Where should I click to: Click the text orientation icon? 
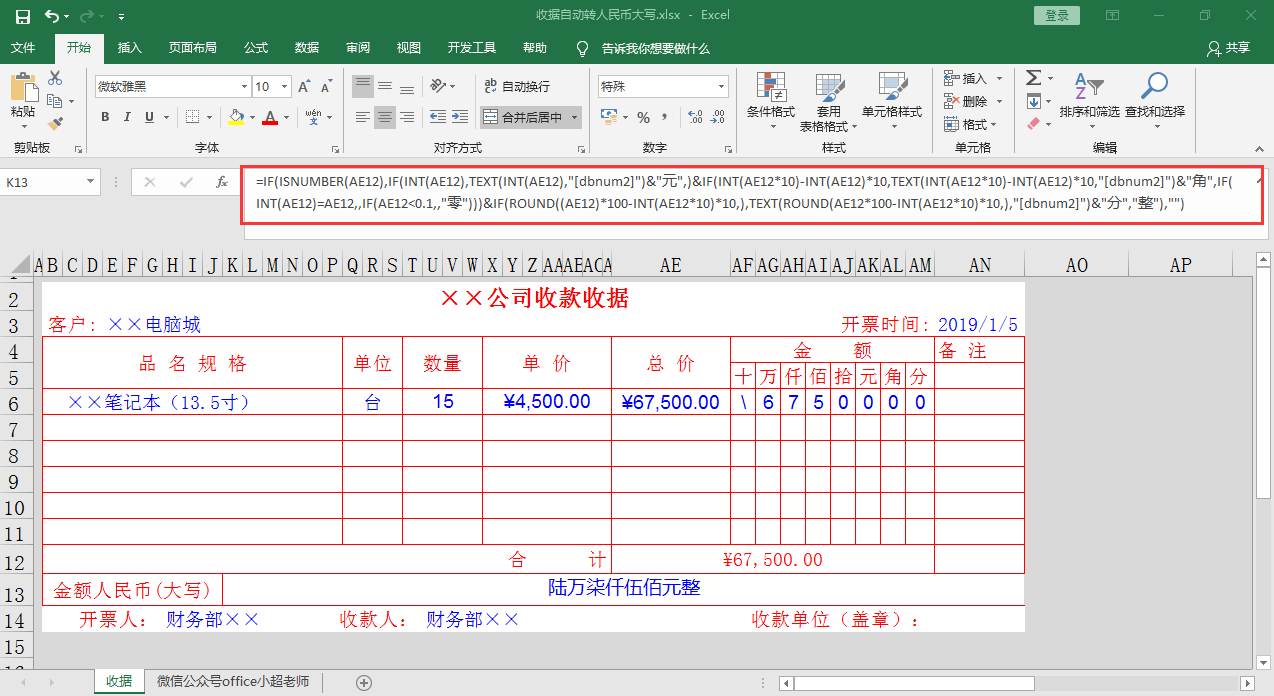[439, 86]
